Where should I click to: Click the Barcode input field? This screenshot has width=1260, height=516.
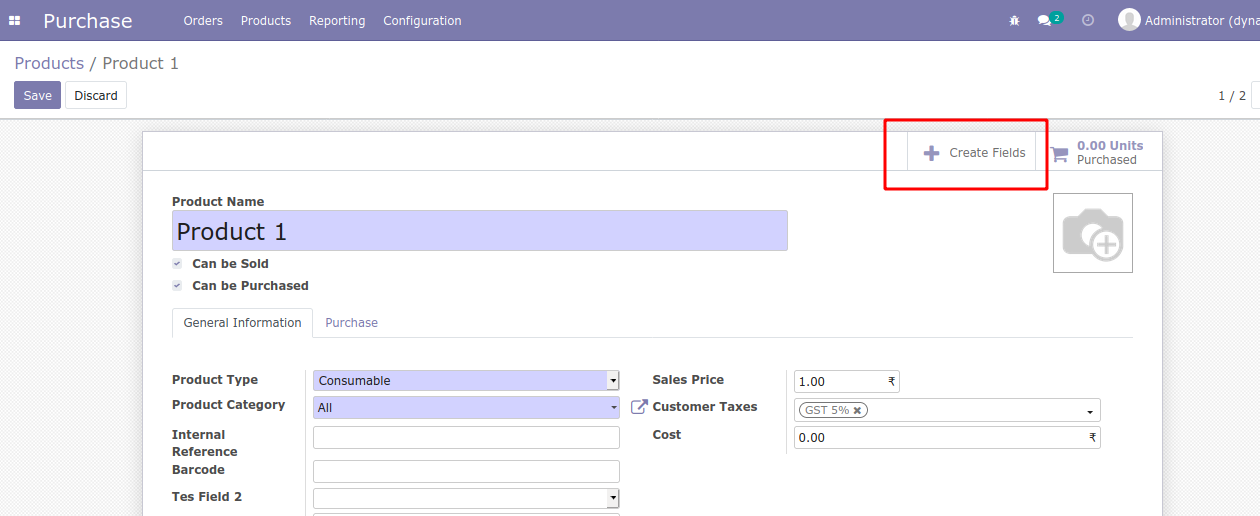pyautogui.click(x=466, y=471)
